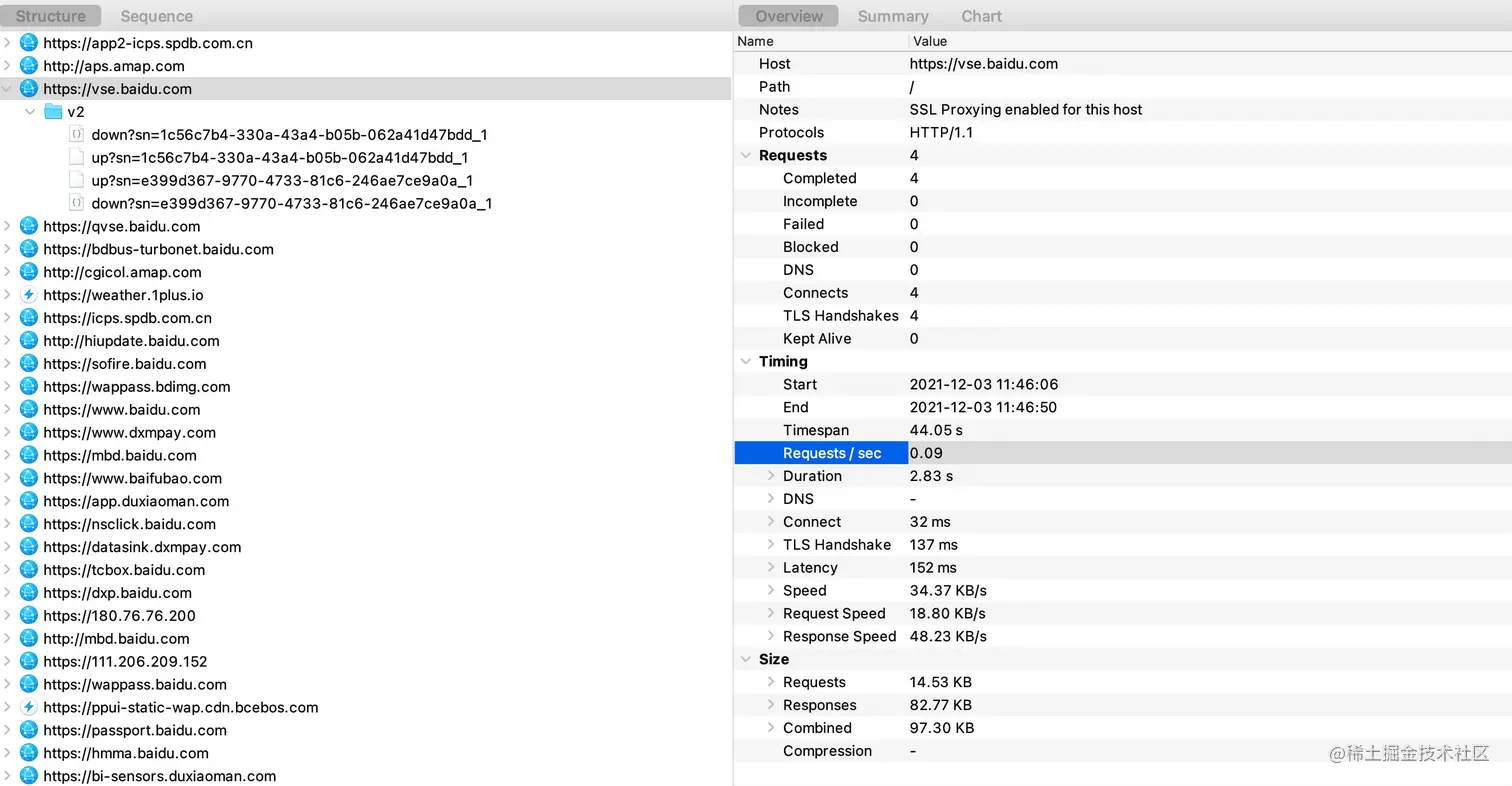The height and width of the screenshot is (786, 1512).
Task: Select the https://dxp.baidu.com host
Action: pos(117,593)
